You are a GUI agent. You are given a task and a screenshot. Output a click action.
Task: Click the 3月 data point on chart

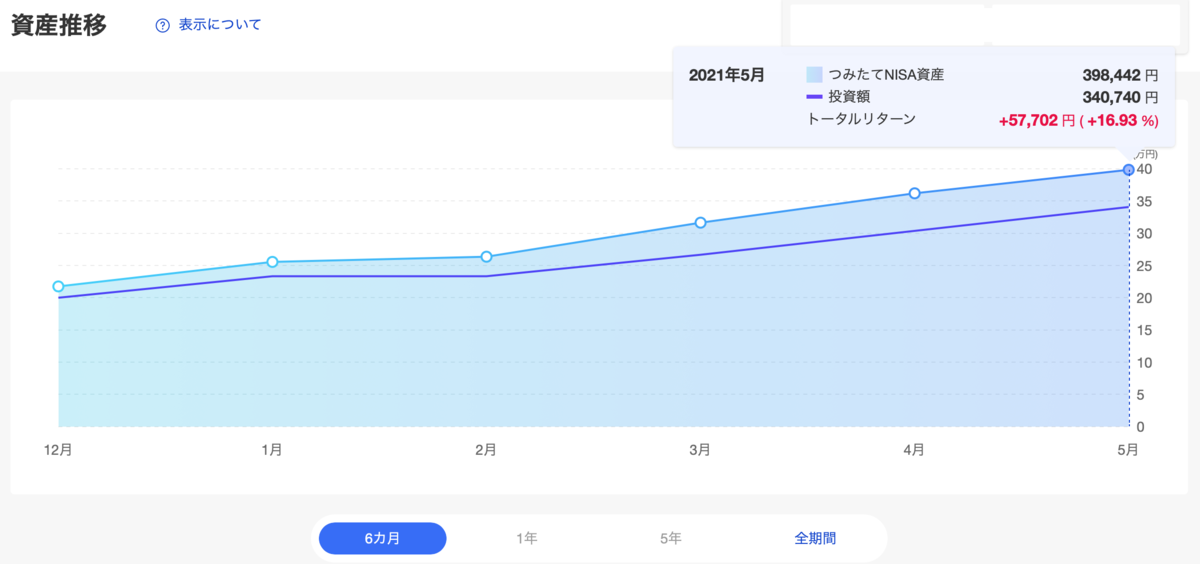tap(700, 223)
